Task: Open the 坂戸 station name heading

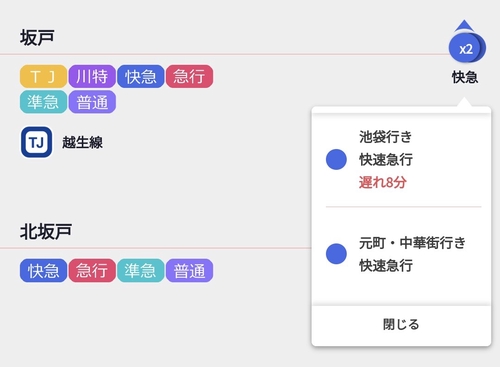Action: [x=37, y=37]
